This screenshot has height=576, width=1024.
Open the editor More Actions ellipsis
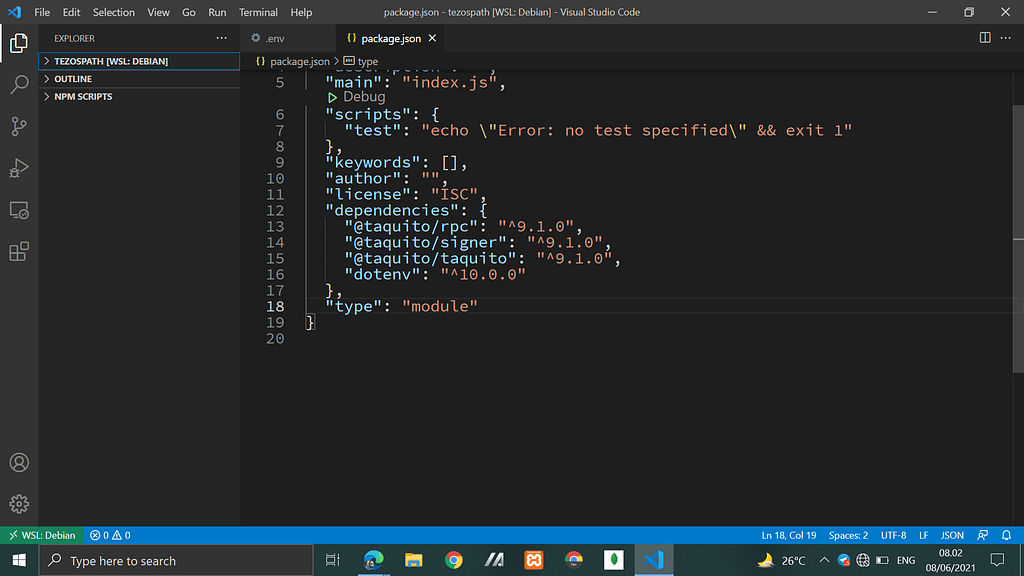click(x=1006, y=38)
